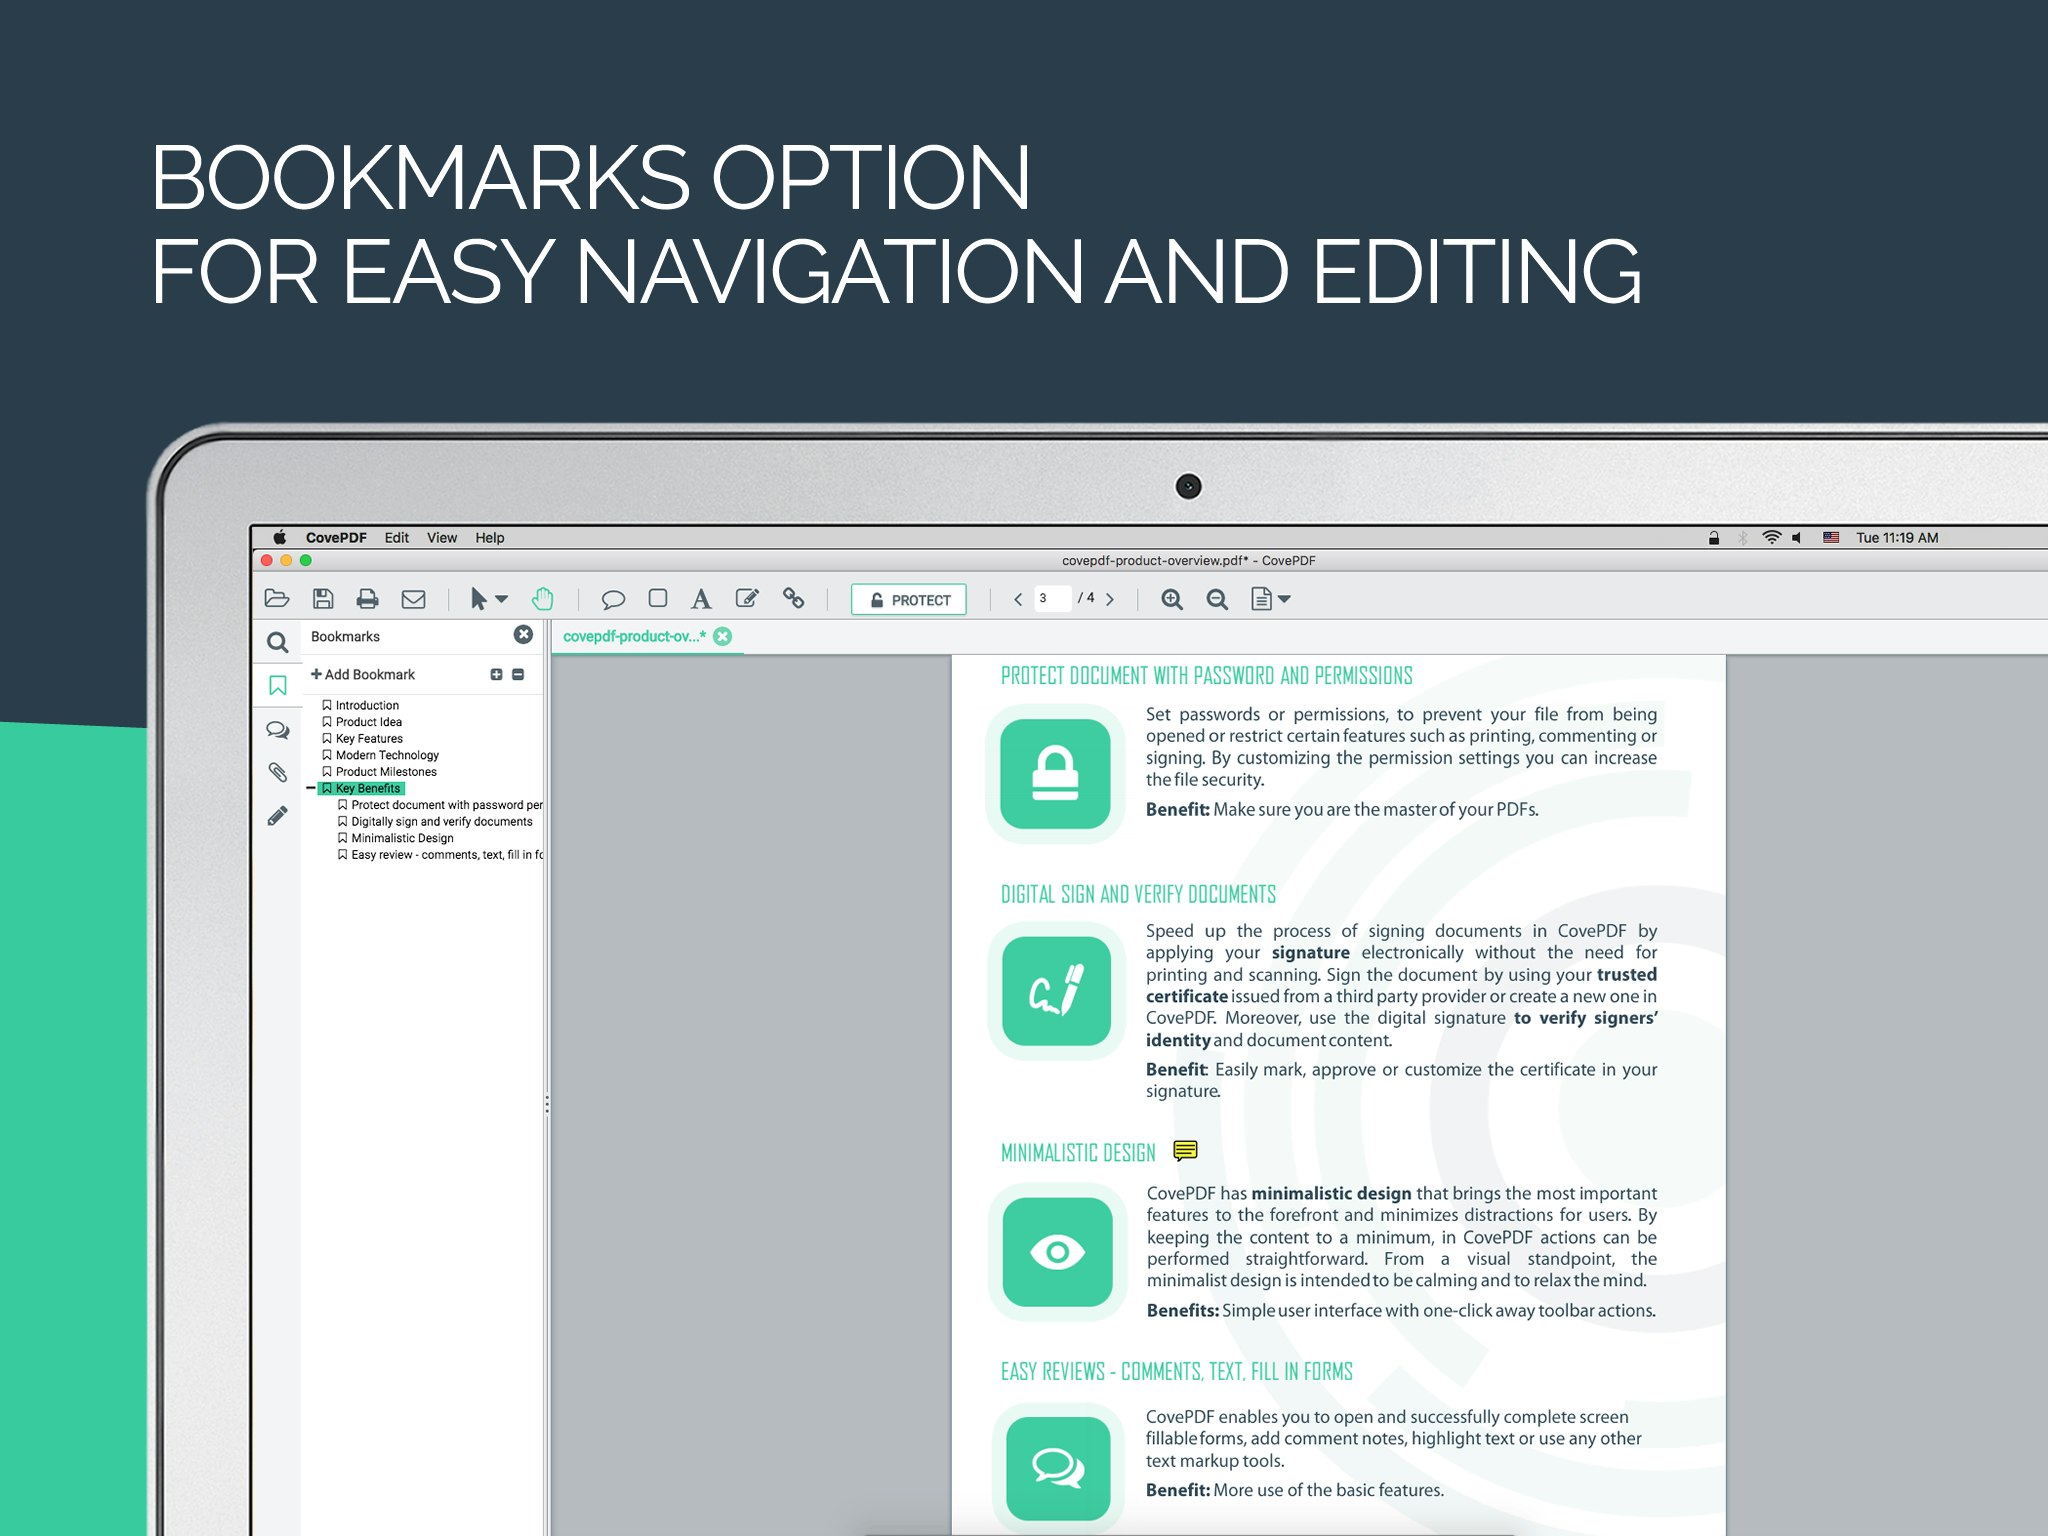The height and width of the screenshot is (1536, 2048).
Task: Open the selection cursor tool dropdown arrow
Action: 502,599
